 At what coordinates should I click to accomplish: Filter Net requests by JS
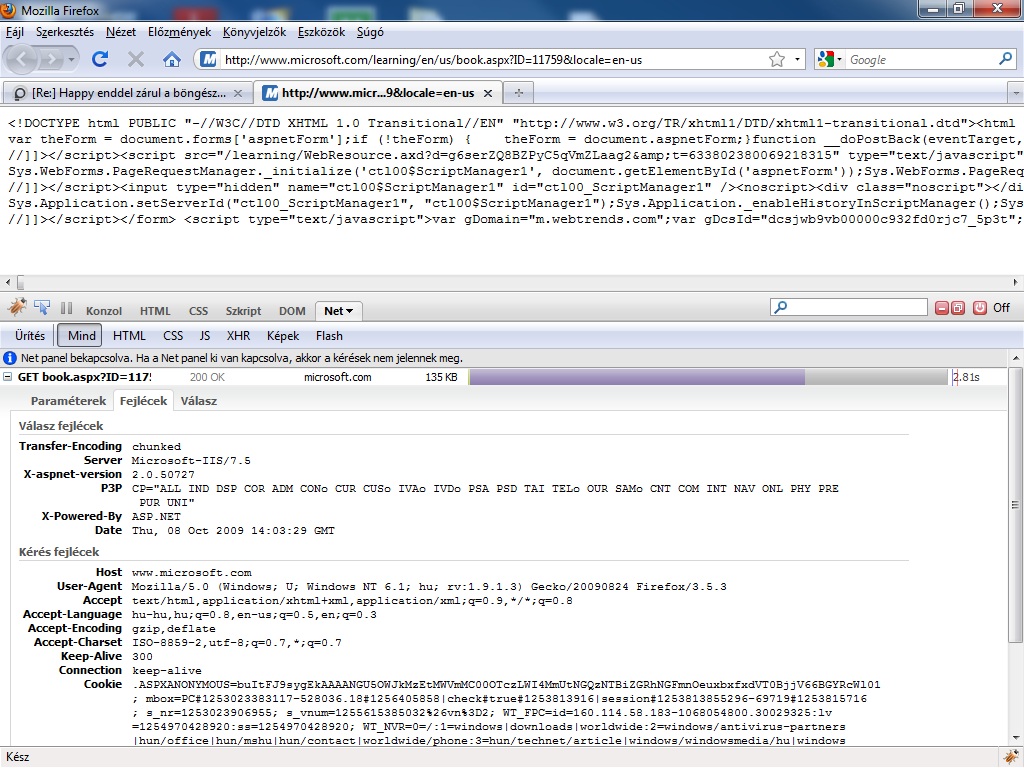[204, 336]
